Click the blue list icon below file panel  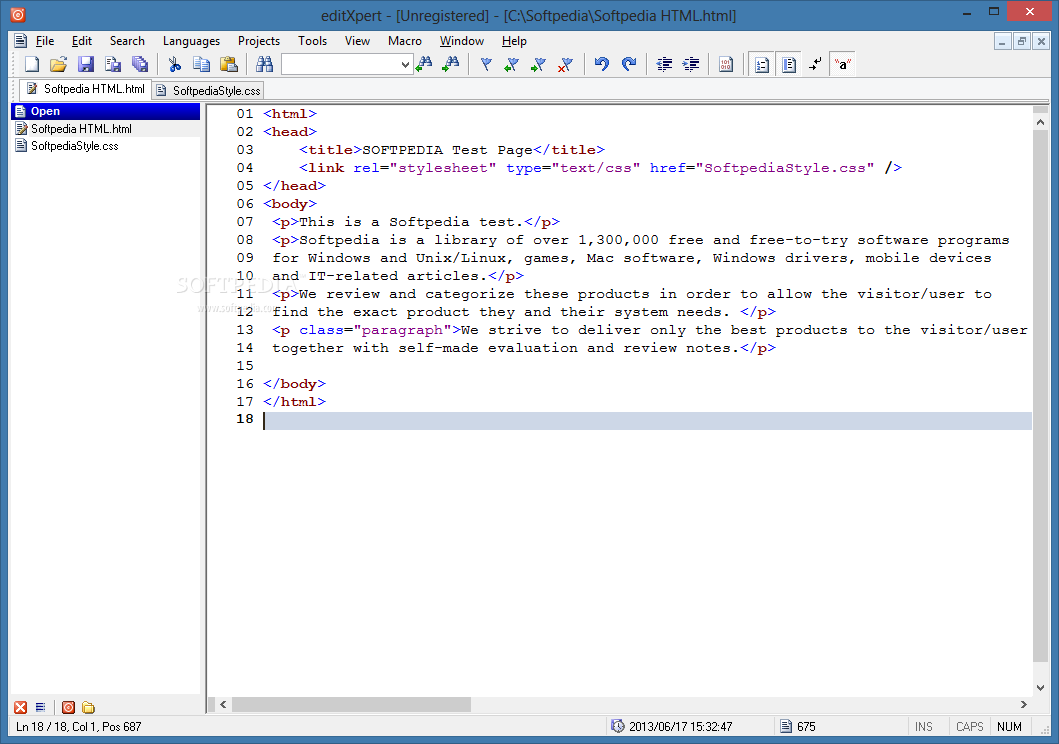point(41,707)
